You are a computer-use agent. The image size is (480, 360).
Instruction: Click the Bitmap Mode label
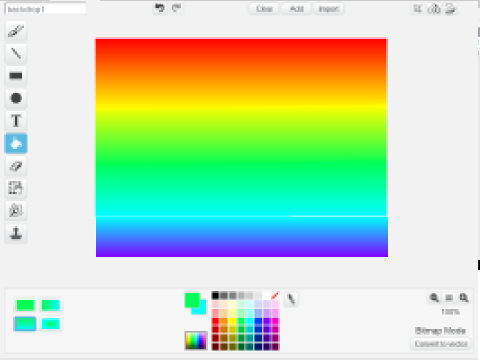point(440,330)
